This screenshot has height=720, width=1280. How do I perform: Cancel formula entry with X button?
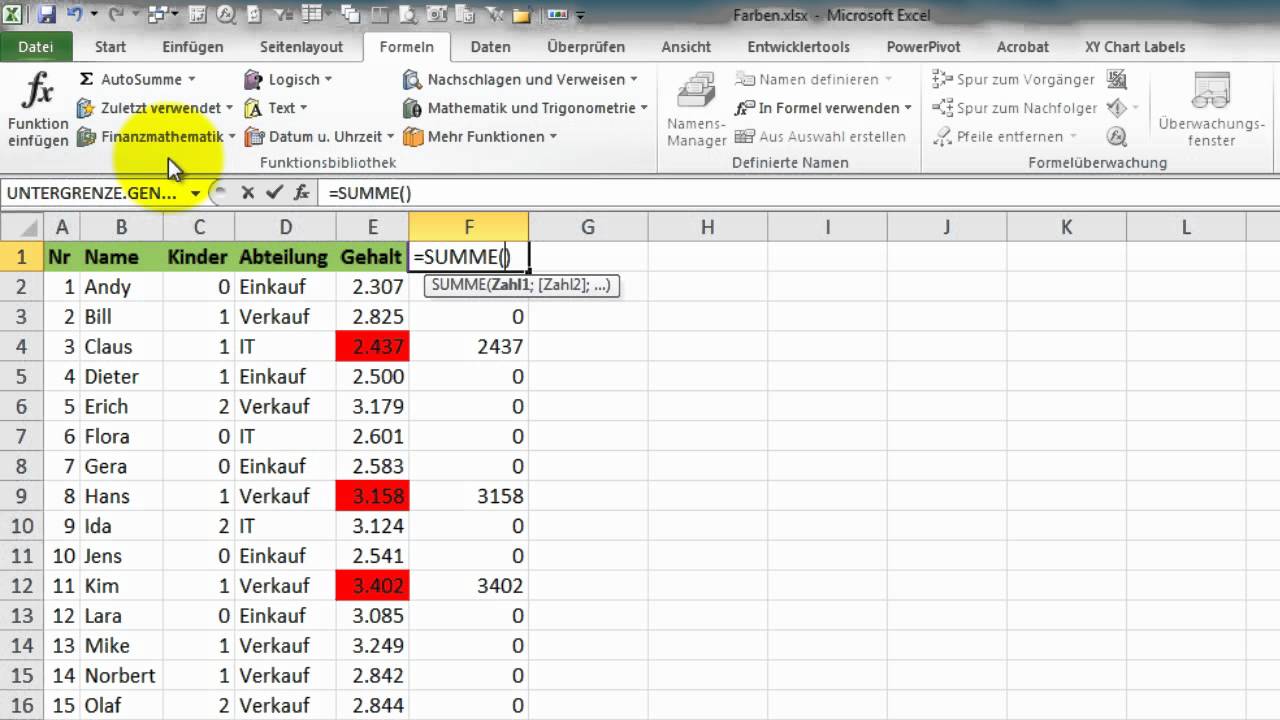(248, 193)
